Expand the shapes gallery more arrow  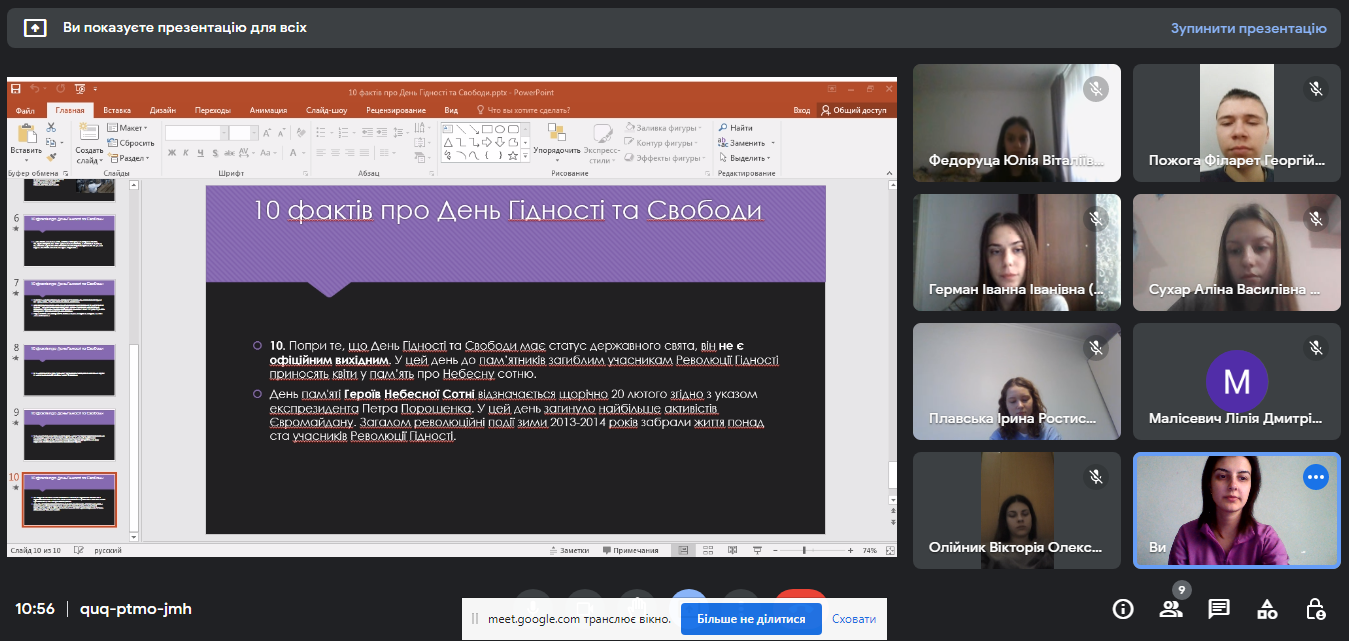click(x=526, y=157)
